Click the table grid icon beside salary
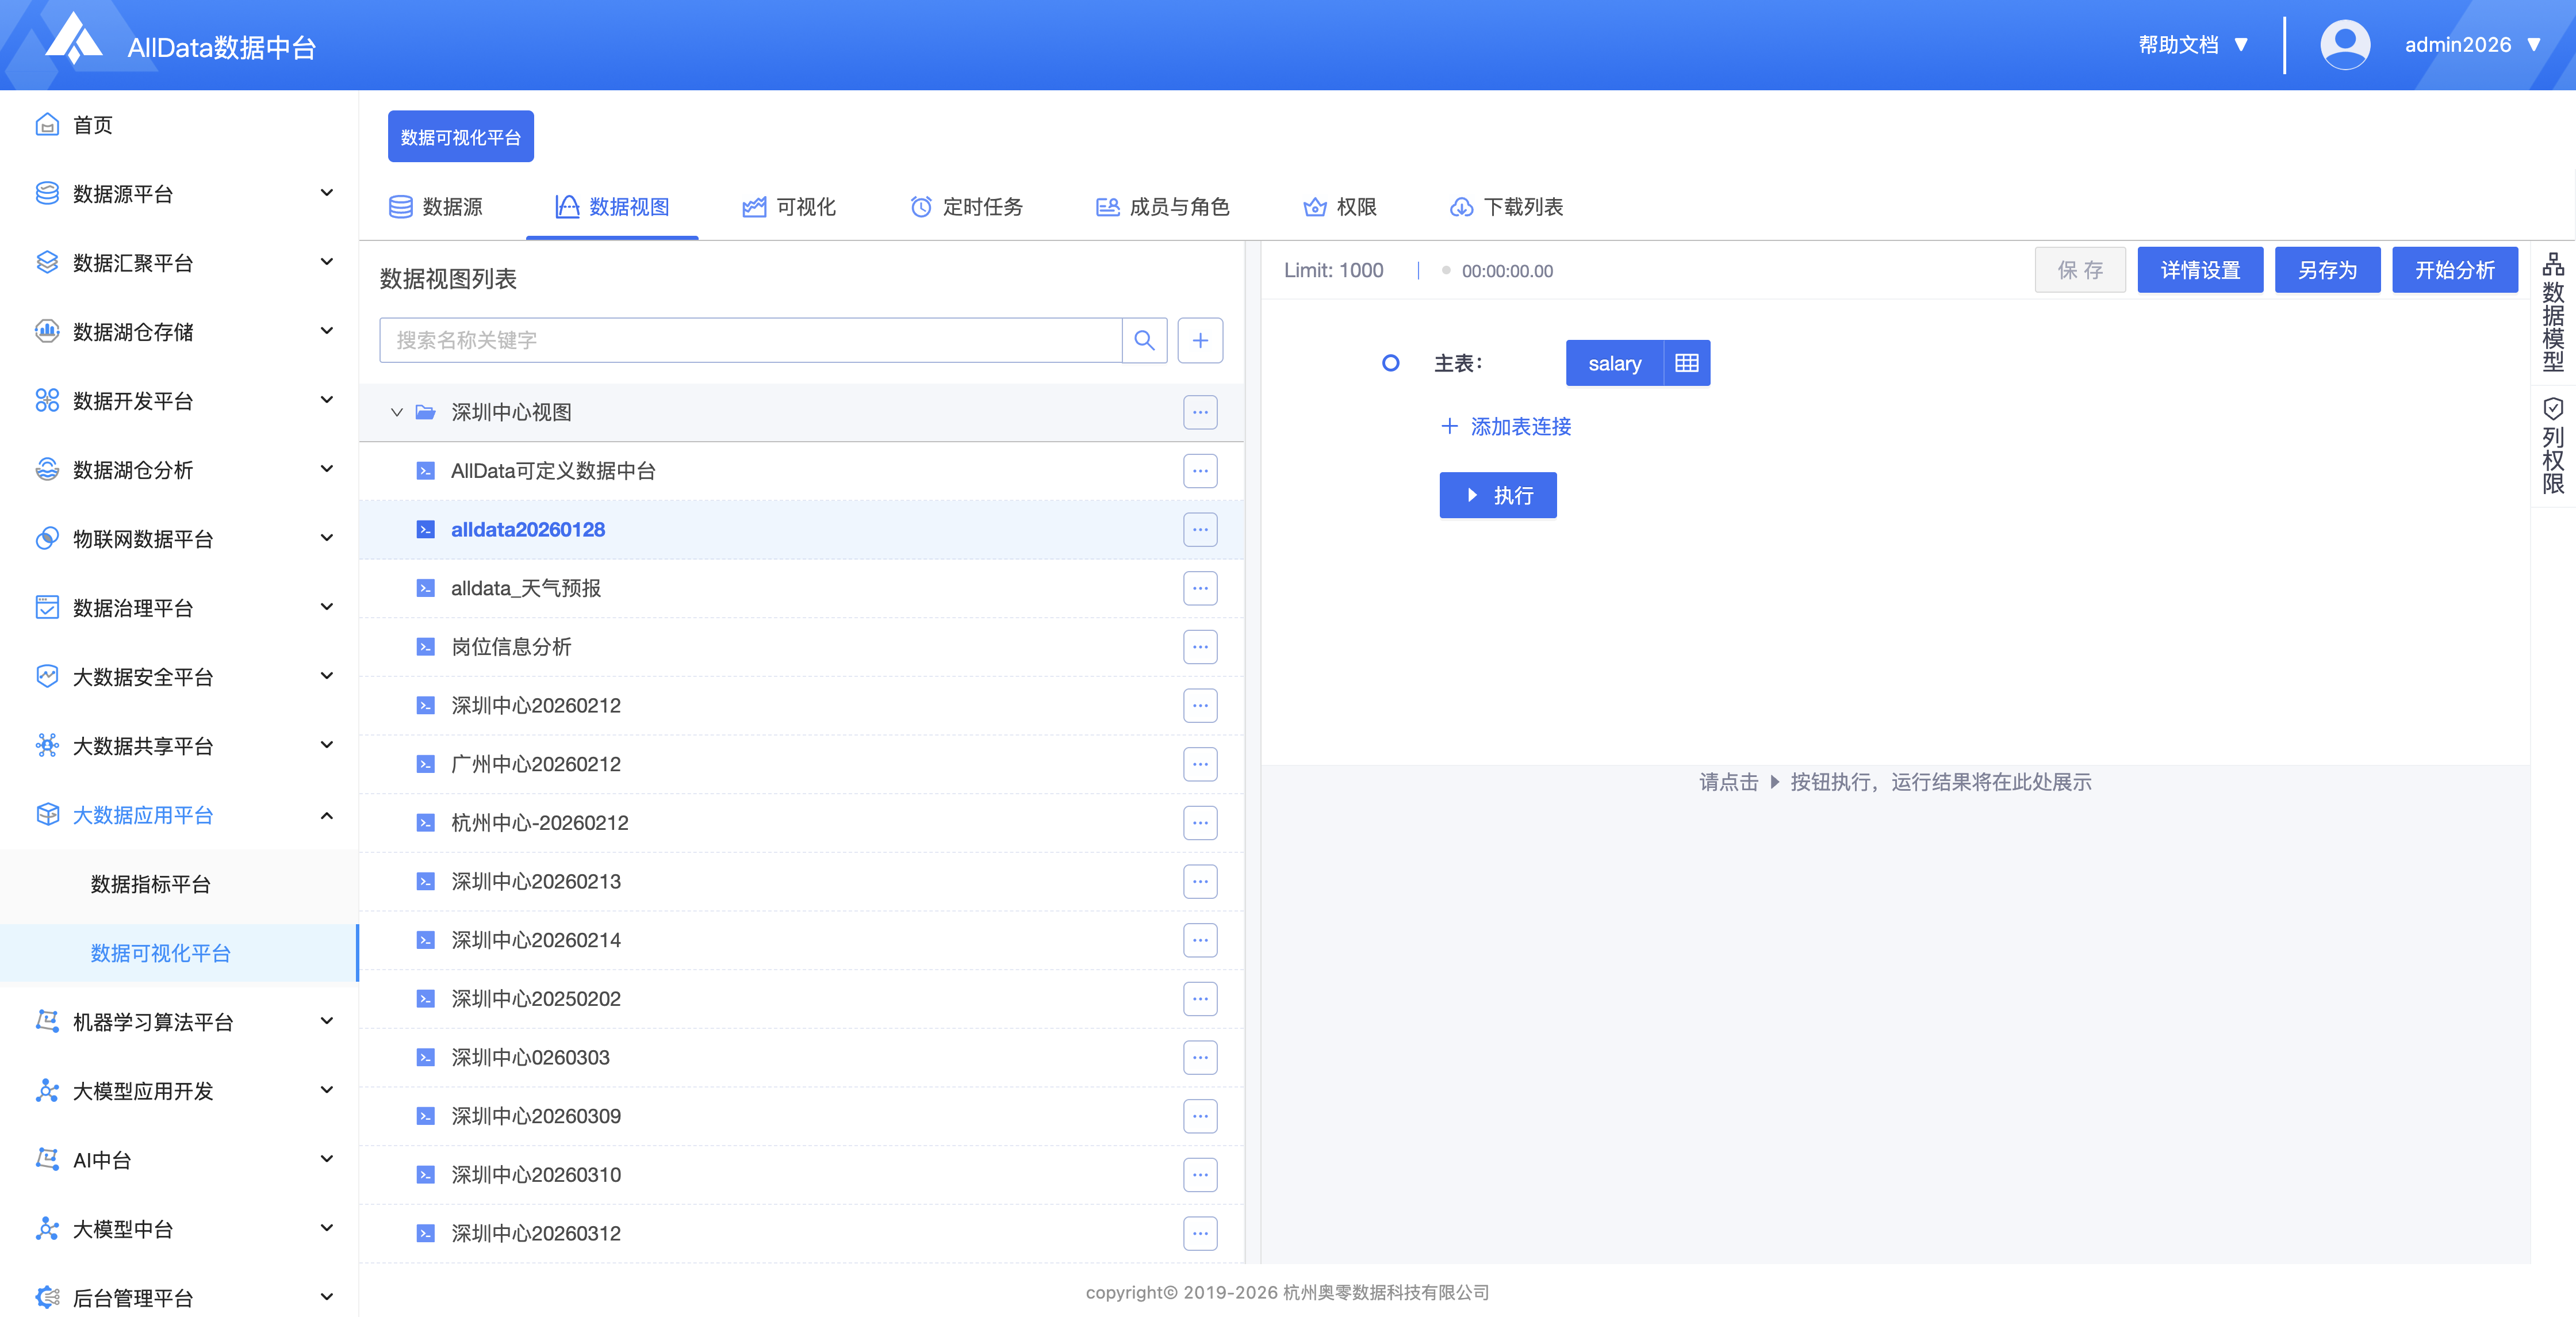Screen dimensions: 2576x1317 point(1687,363)
